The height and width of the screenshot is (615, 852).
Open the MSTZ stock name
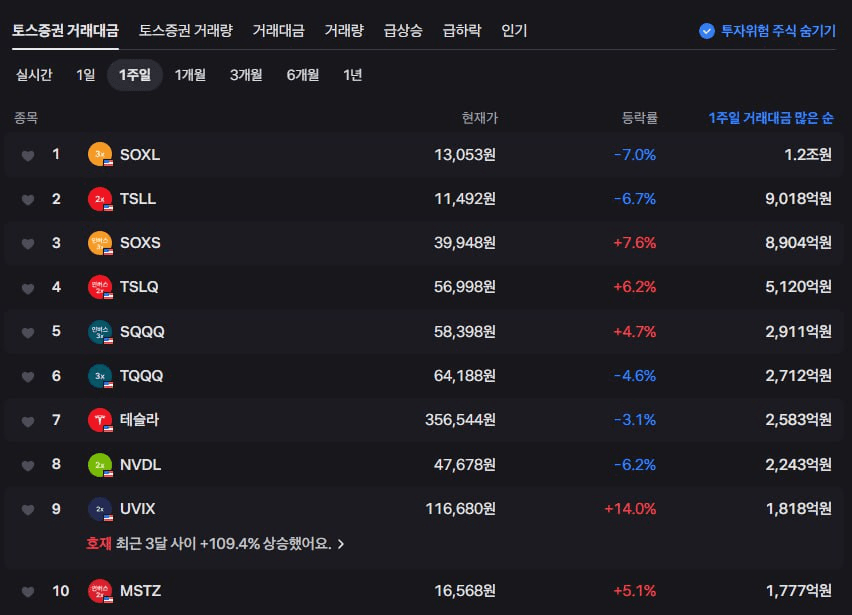(140, 591)
